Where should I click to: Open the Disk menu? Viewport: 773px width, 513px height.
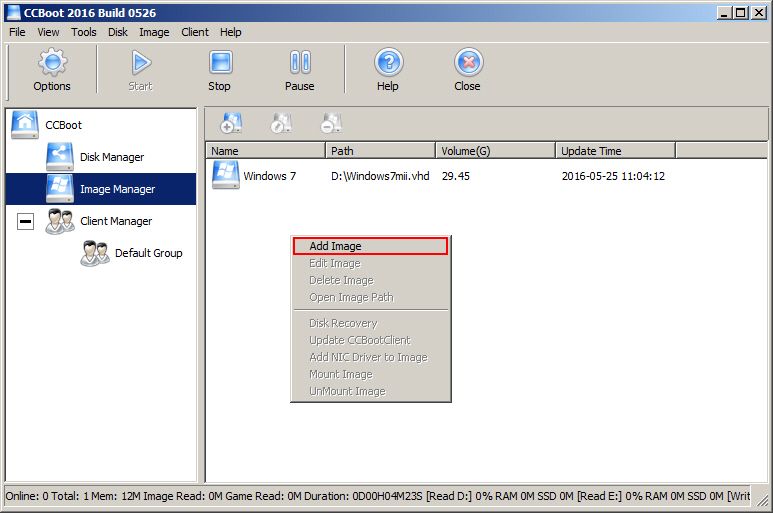(x=118, y=32)
